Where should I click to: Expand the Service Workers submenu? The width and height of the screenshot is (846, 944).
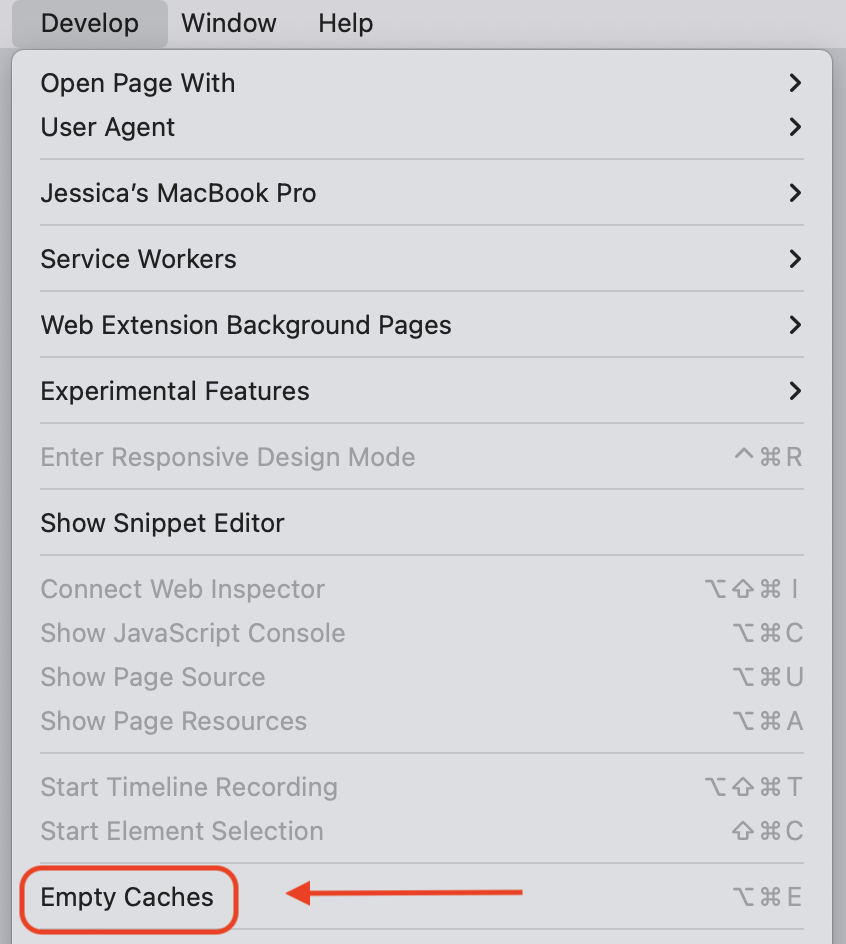pos(138,258)
